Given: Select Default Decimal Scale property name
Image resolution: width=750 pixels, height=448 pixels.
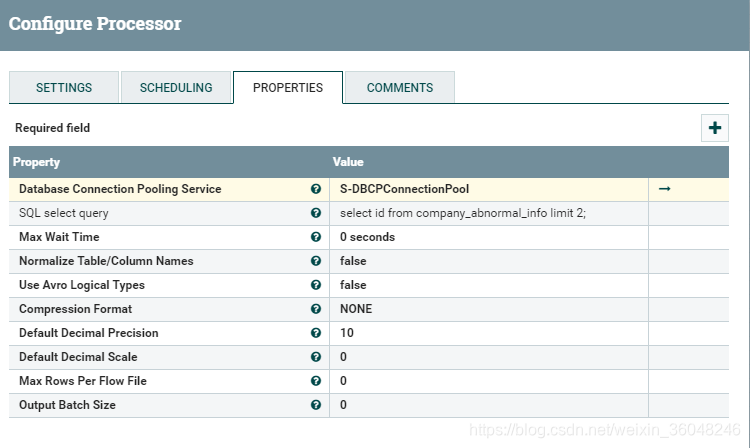Looking at the screenshot, I should [78, 357].
